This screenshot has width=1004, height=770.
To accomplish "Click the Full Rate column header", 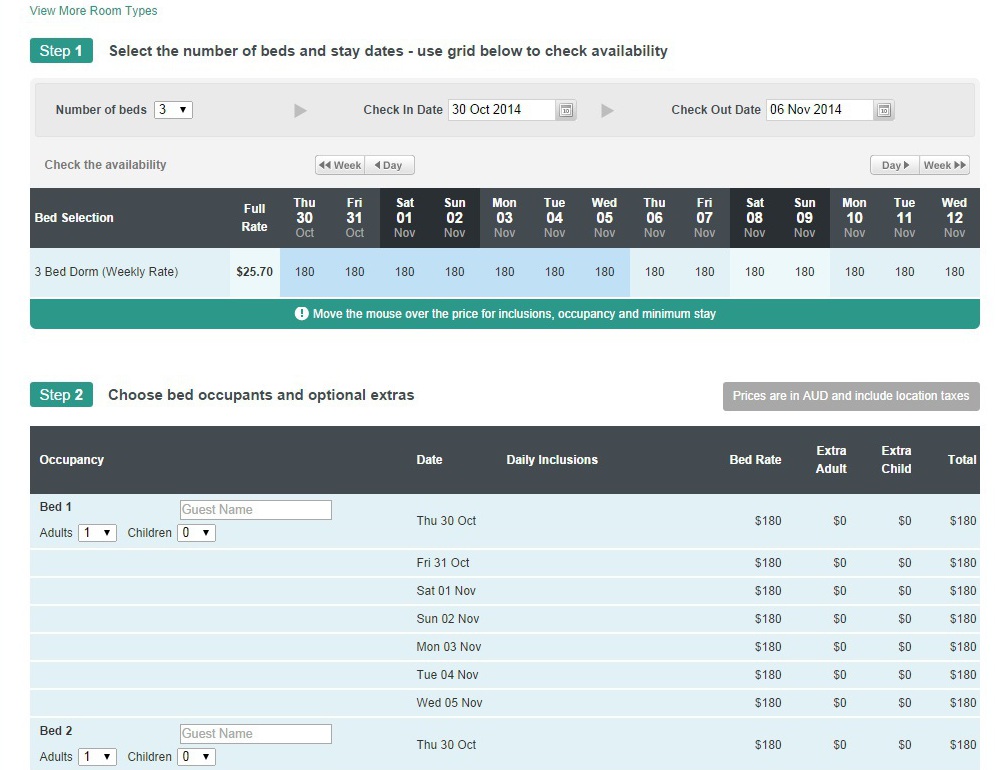I will 254,218.
